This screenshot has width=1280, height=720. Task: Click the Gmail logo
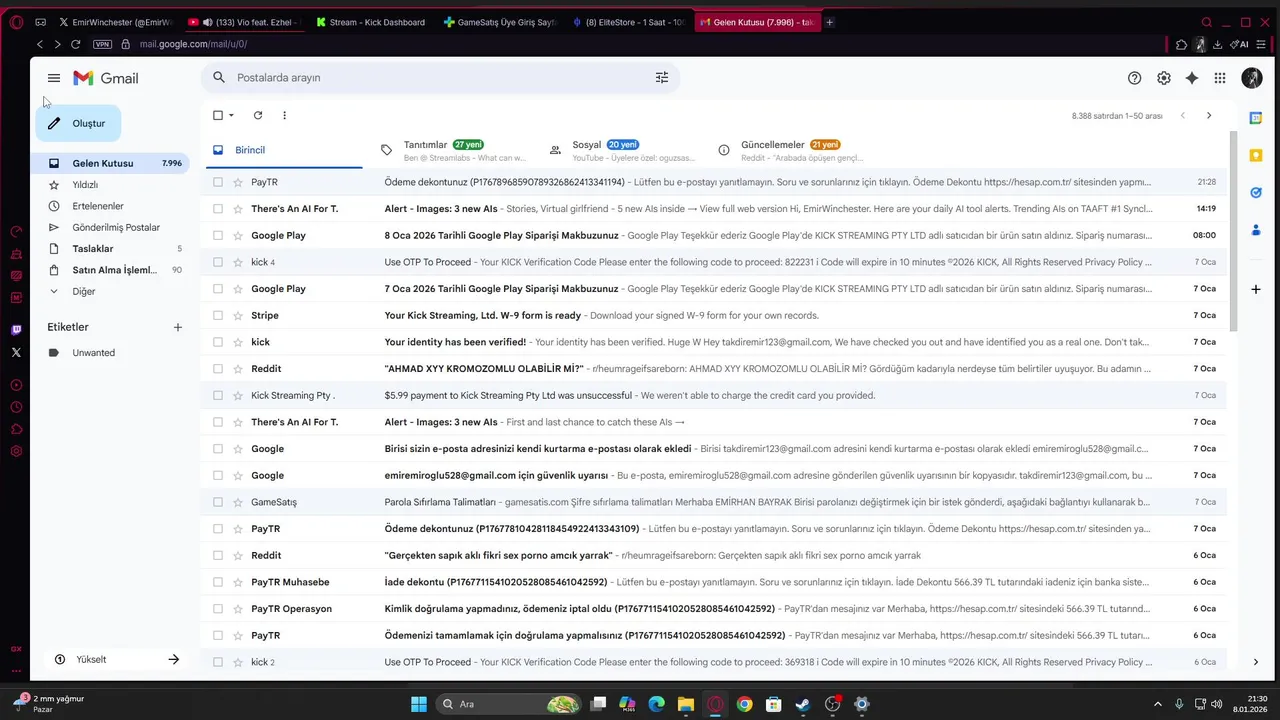[x=106, y=78]
